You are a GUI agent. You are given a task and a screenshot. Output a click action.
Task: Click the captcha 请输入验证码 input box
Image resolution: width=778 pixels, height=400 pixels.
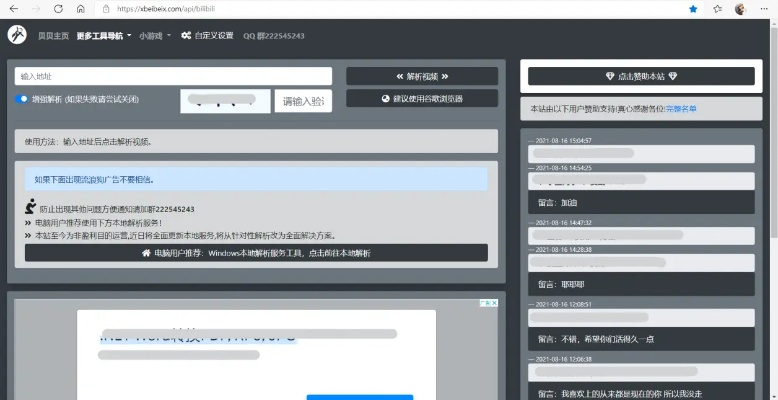point(304,100)
